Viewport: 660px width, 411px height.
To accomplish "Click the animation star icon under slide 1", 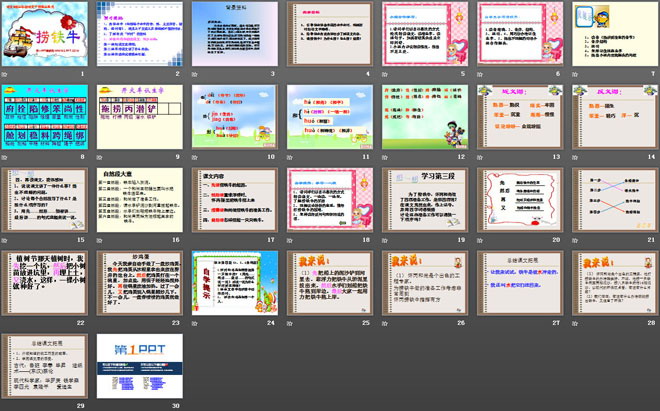I will click(6, 74).
